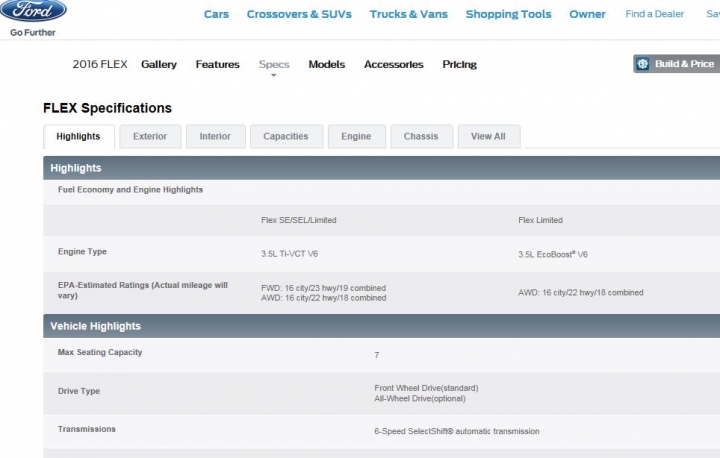Click Fuel Economy and Engine Highlights text
Viewport: 720px width, 458px height.
130,190
